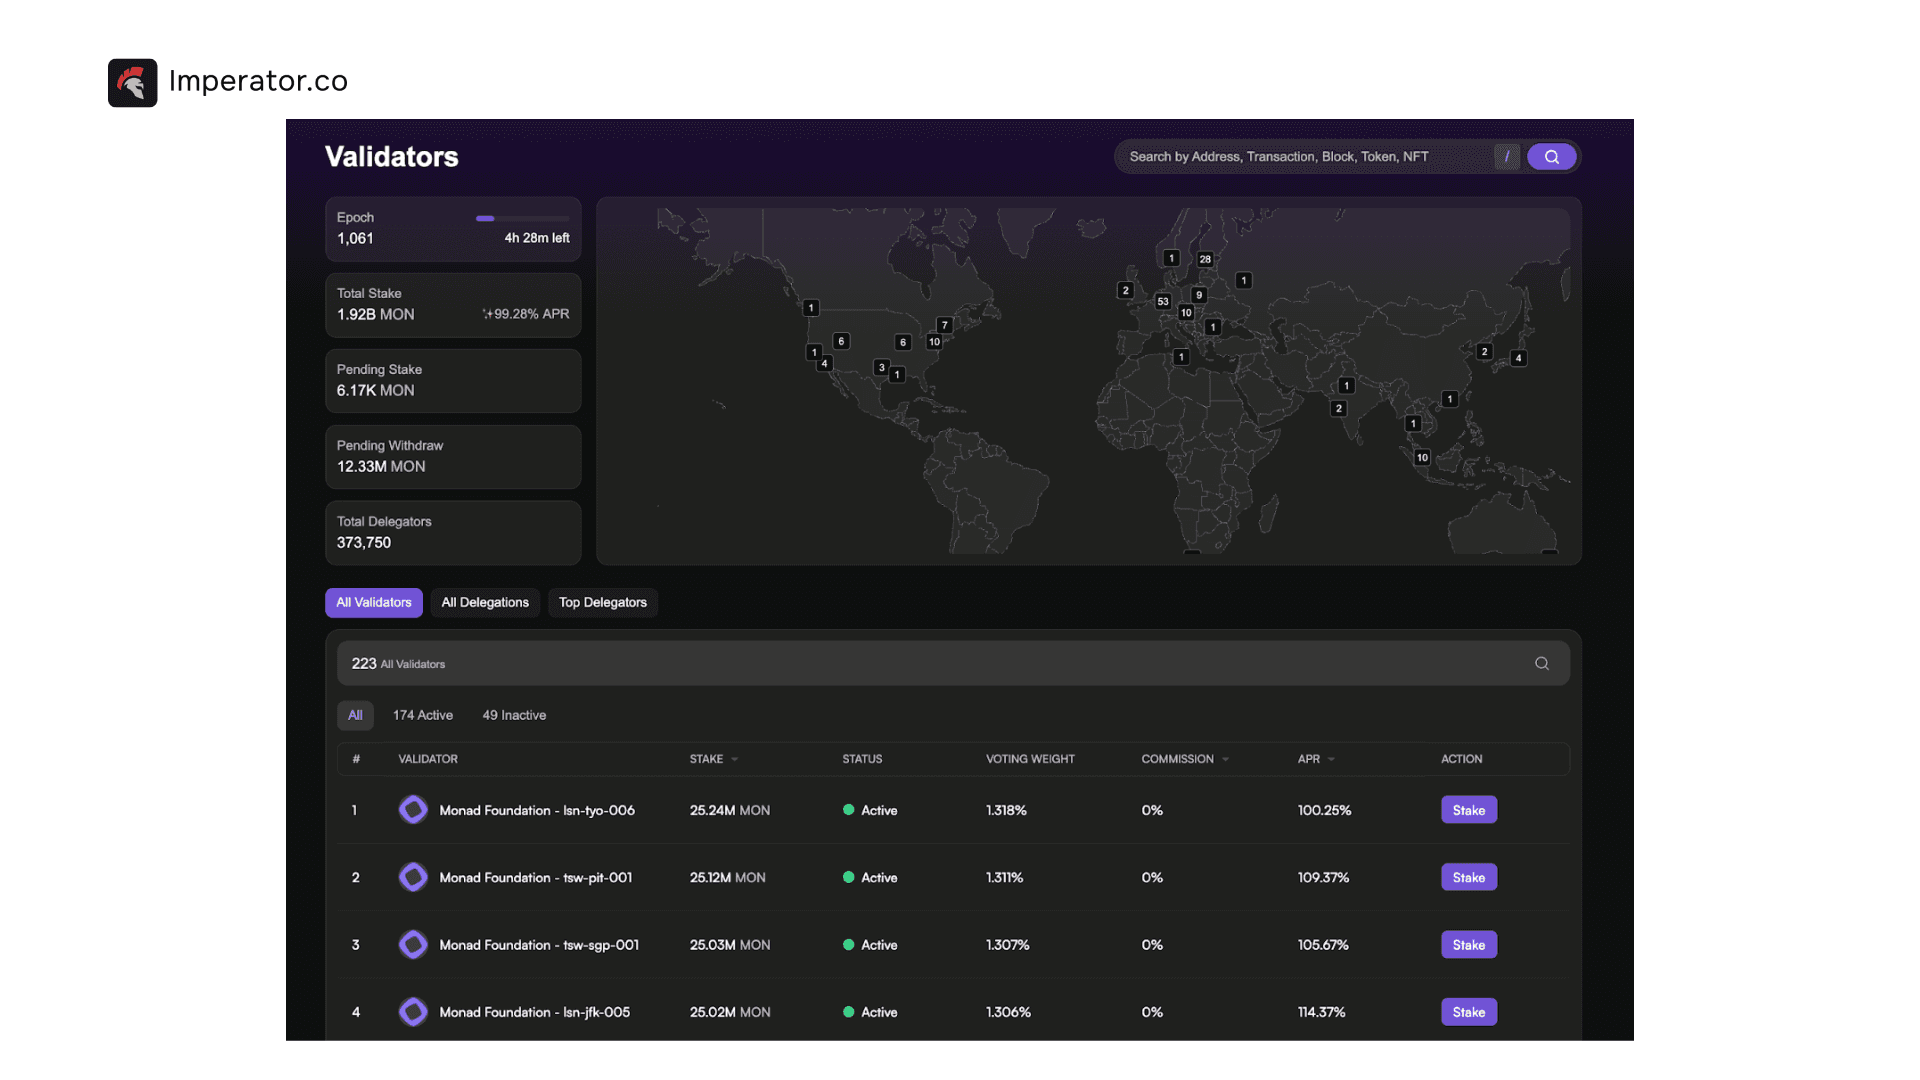This screenshot has width=1920, height=1080.
Task: Click the Epoch progress bar
Action: point(522,218)
